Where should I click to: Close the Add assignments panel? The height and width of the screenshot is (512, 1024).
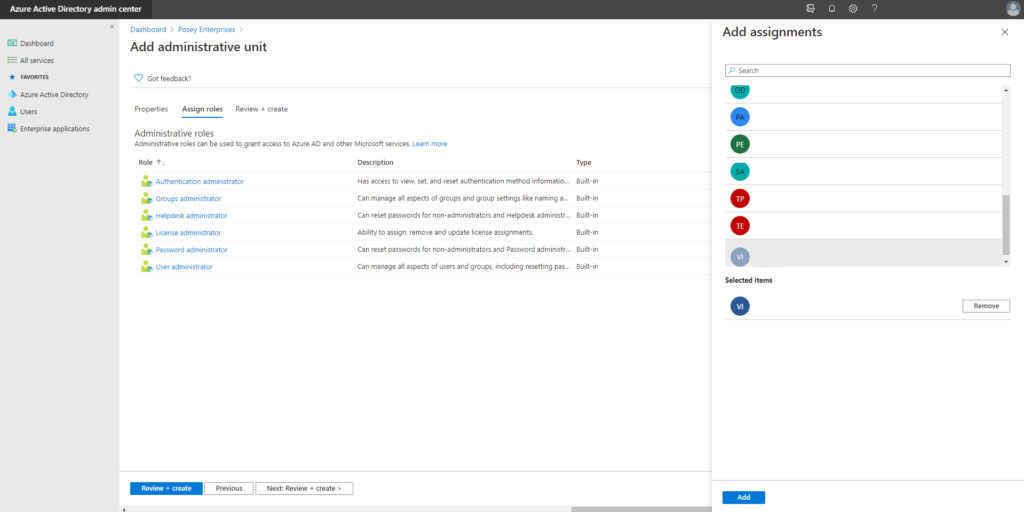[1004, 32]
